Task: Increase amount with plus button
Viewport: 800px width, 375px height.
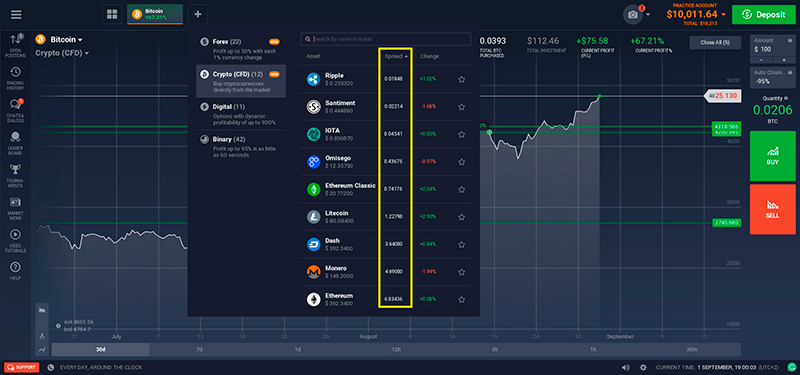Action: click(x=784, y=60)
